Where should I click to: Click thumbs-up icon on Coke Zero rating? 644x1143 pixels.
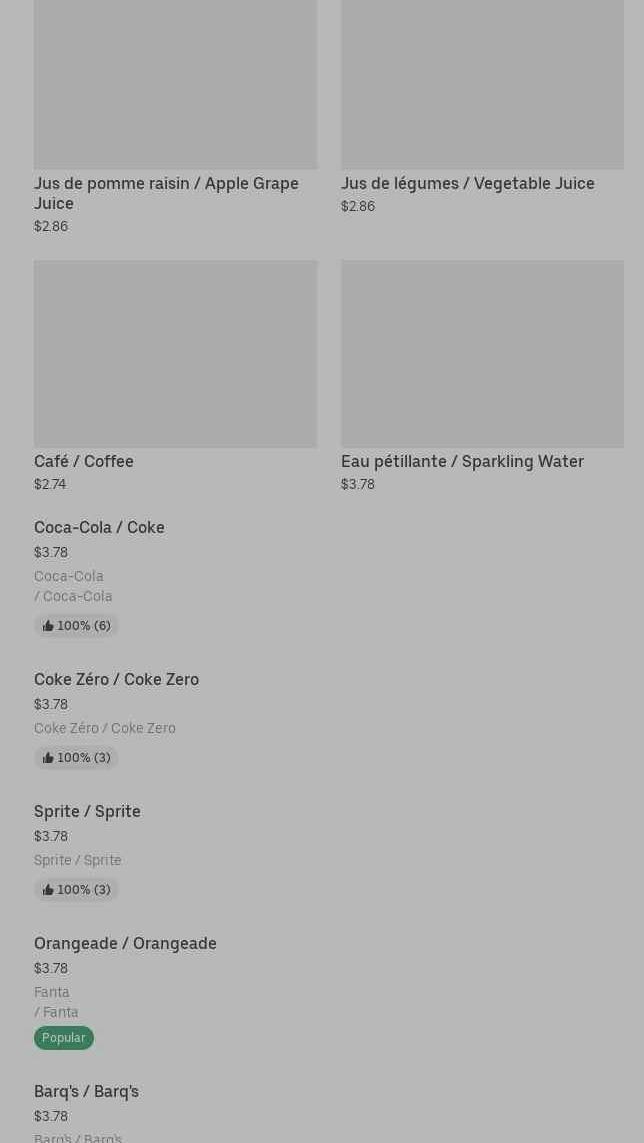(x=48, y=758)
